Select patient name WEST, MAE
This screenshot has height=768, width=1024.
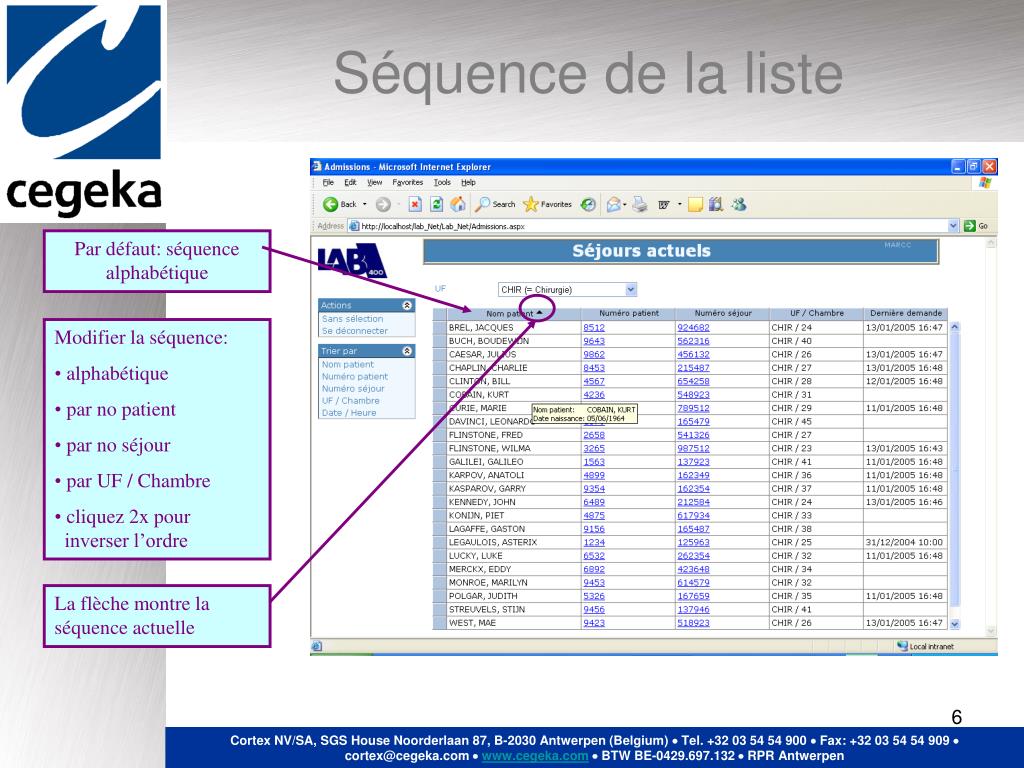pyautogui.click(x=472, y=623)
